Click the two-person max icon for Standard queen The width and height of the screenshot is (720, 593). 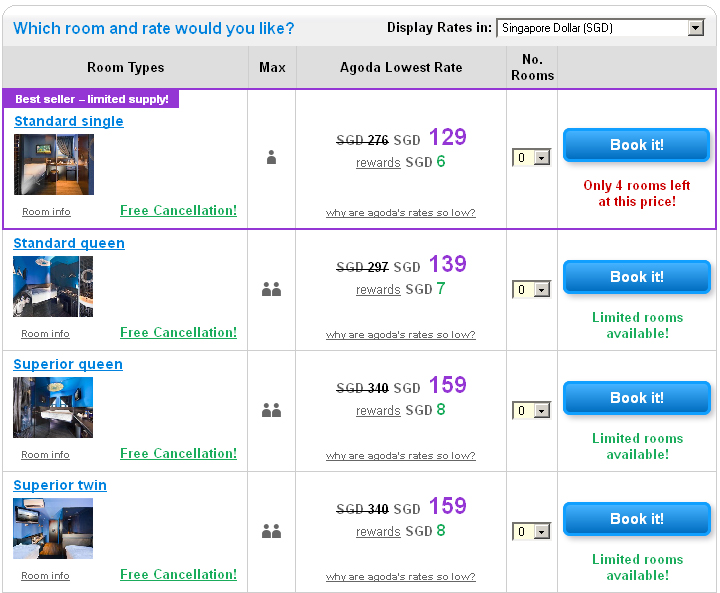[x=271, y=289]
